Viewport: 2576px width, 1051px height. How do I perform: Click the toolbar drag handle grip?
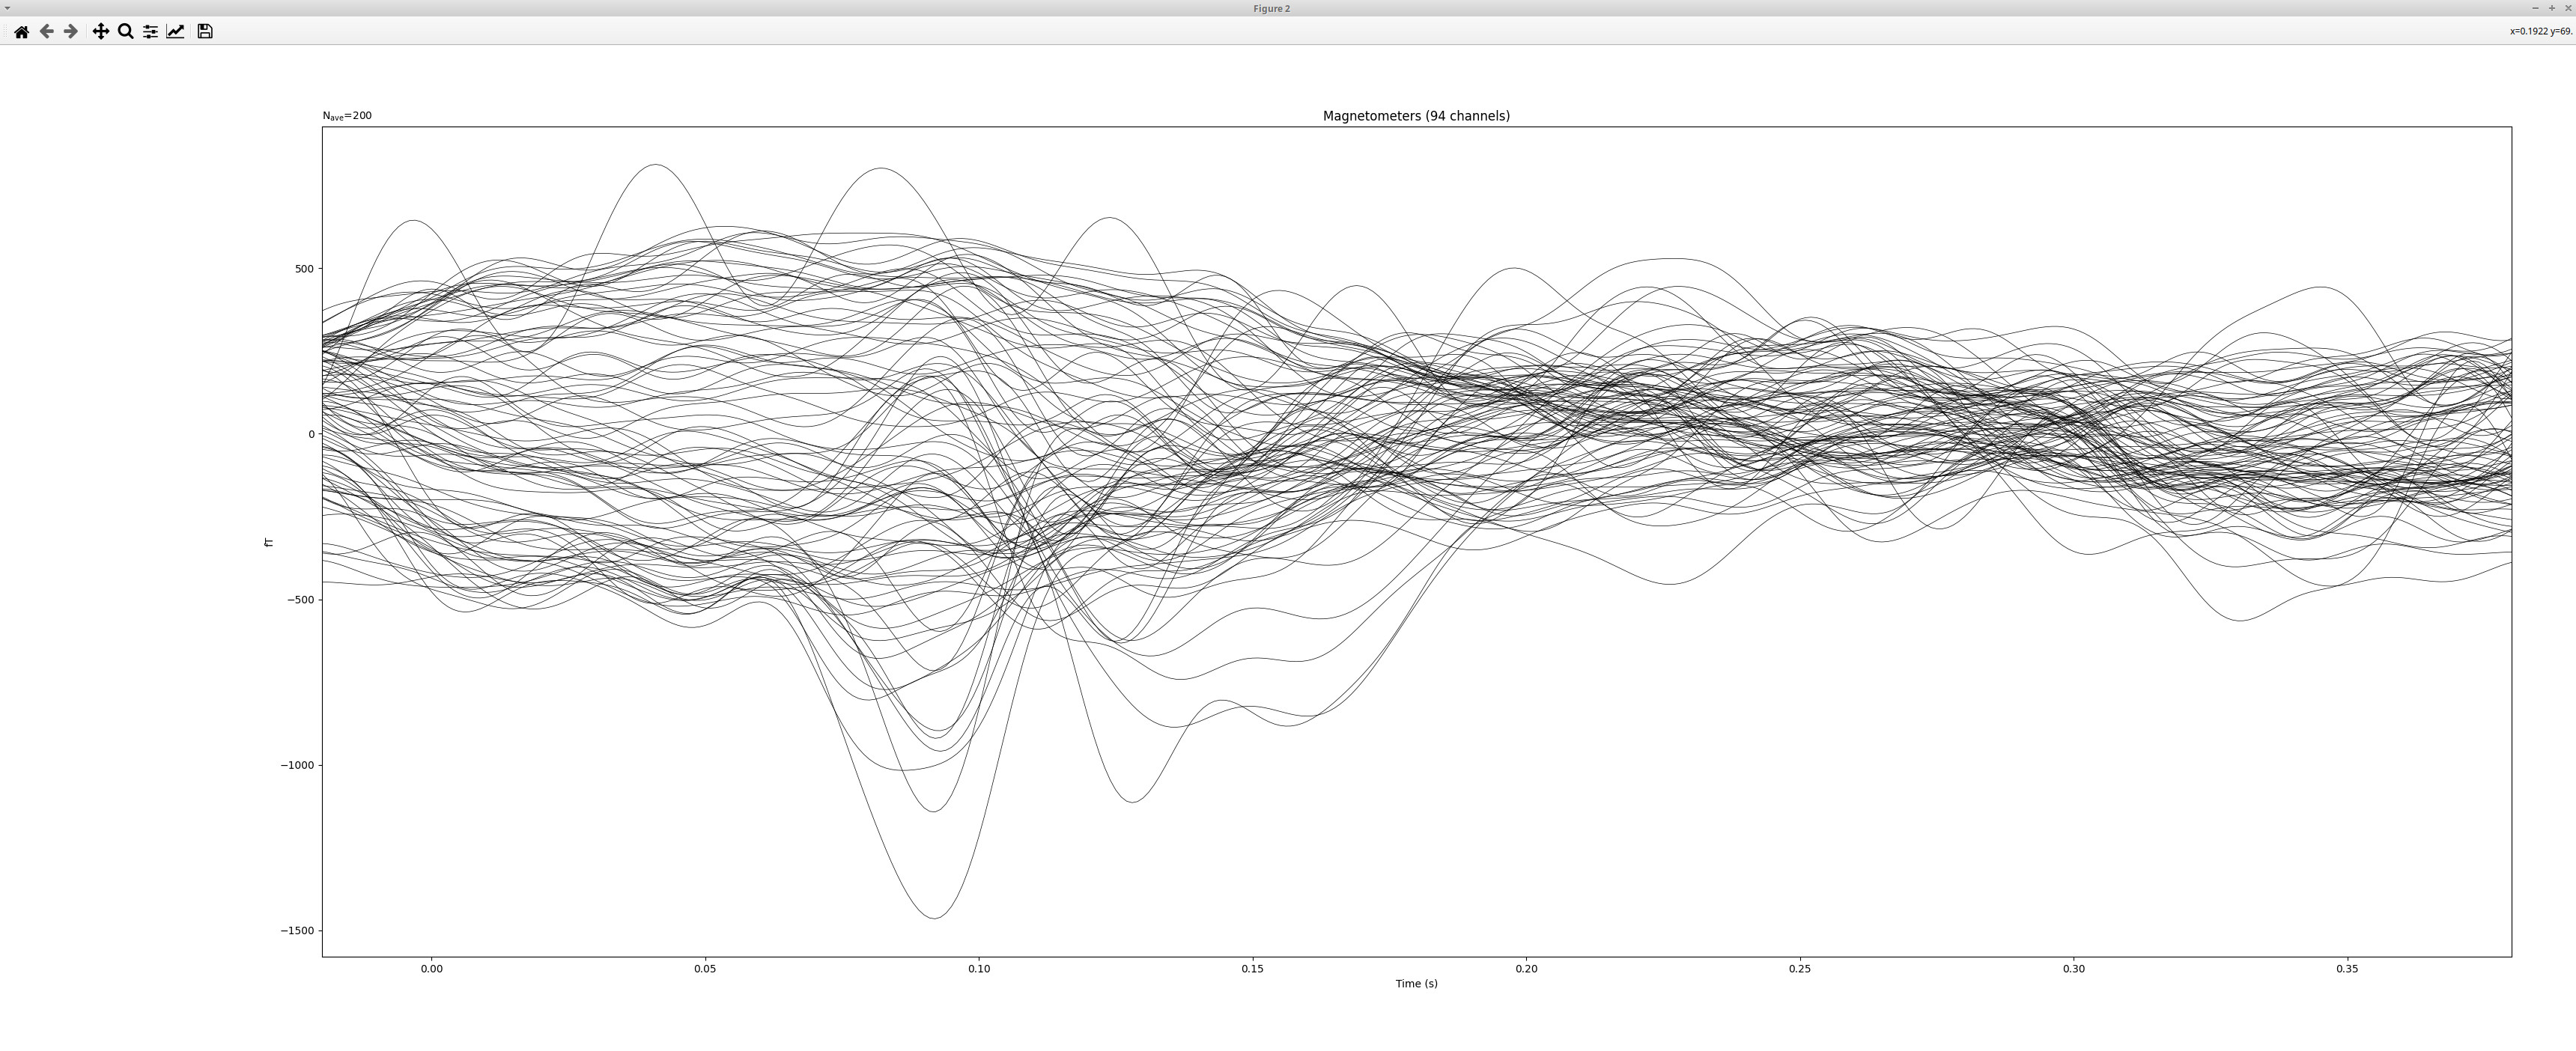tap(5, 32)
